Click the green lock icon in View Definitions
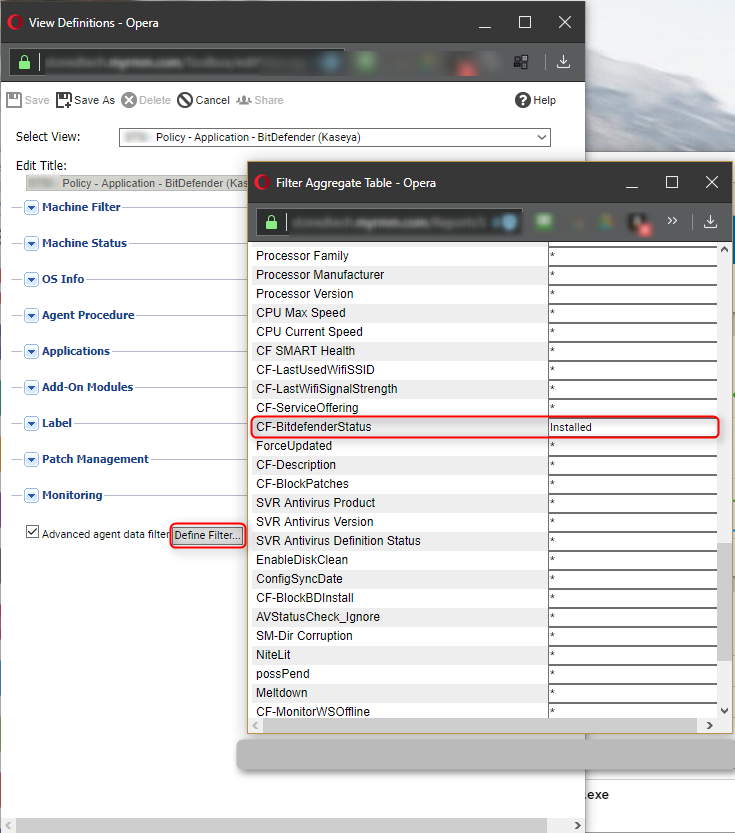The width and height of the screenshot is (735, 833). (x=24, y=62)
